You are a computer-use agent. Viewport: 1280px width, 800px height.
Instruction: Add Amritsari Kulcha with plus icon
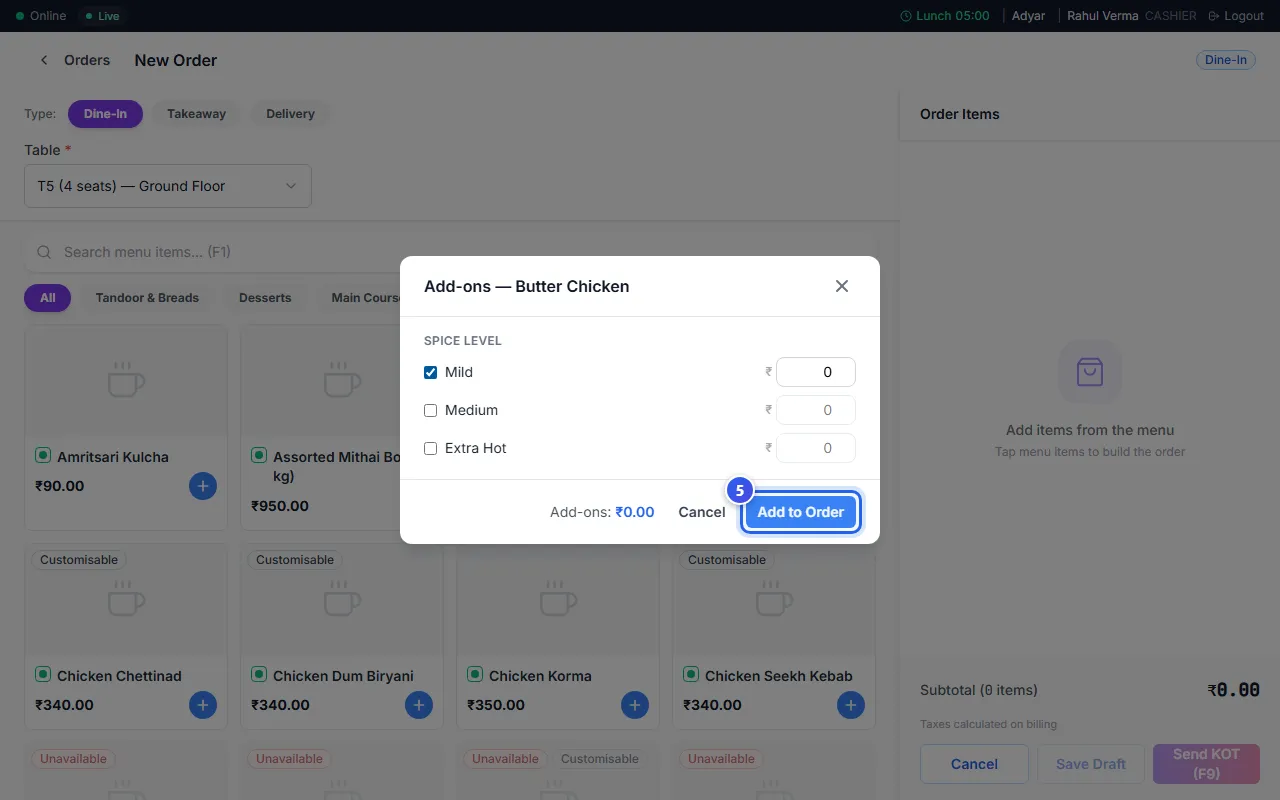tap(203, 486)
